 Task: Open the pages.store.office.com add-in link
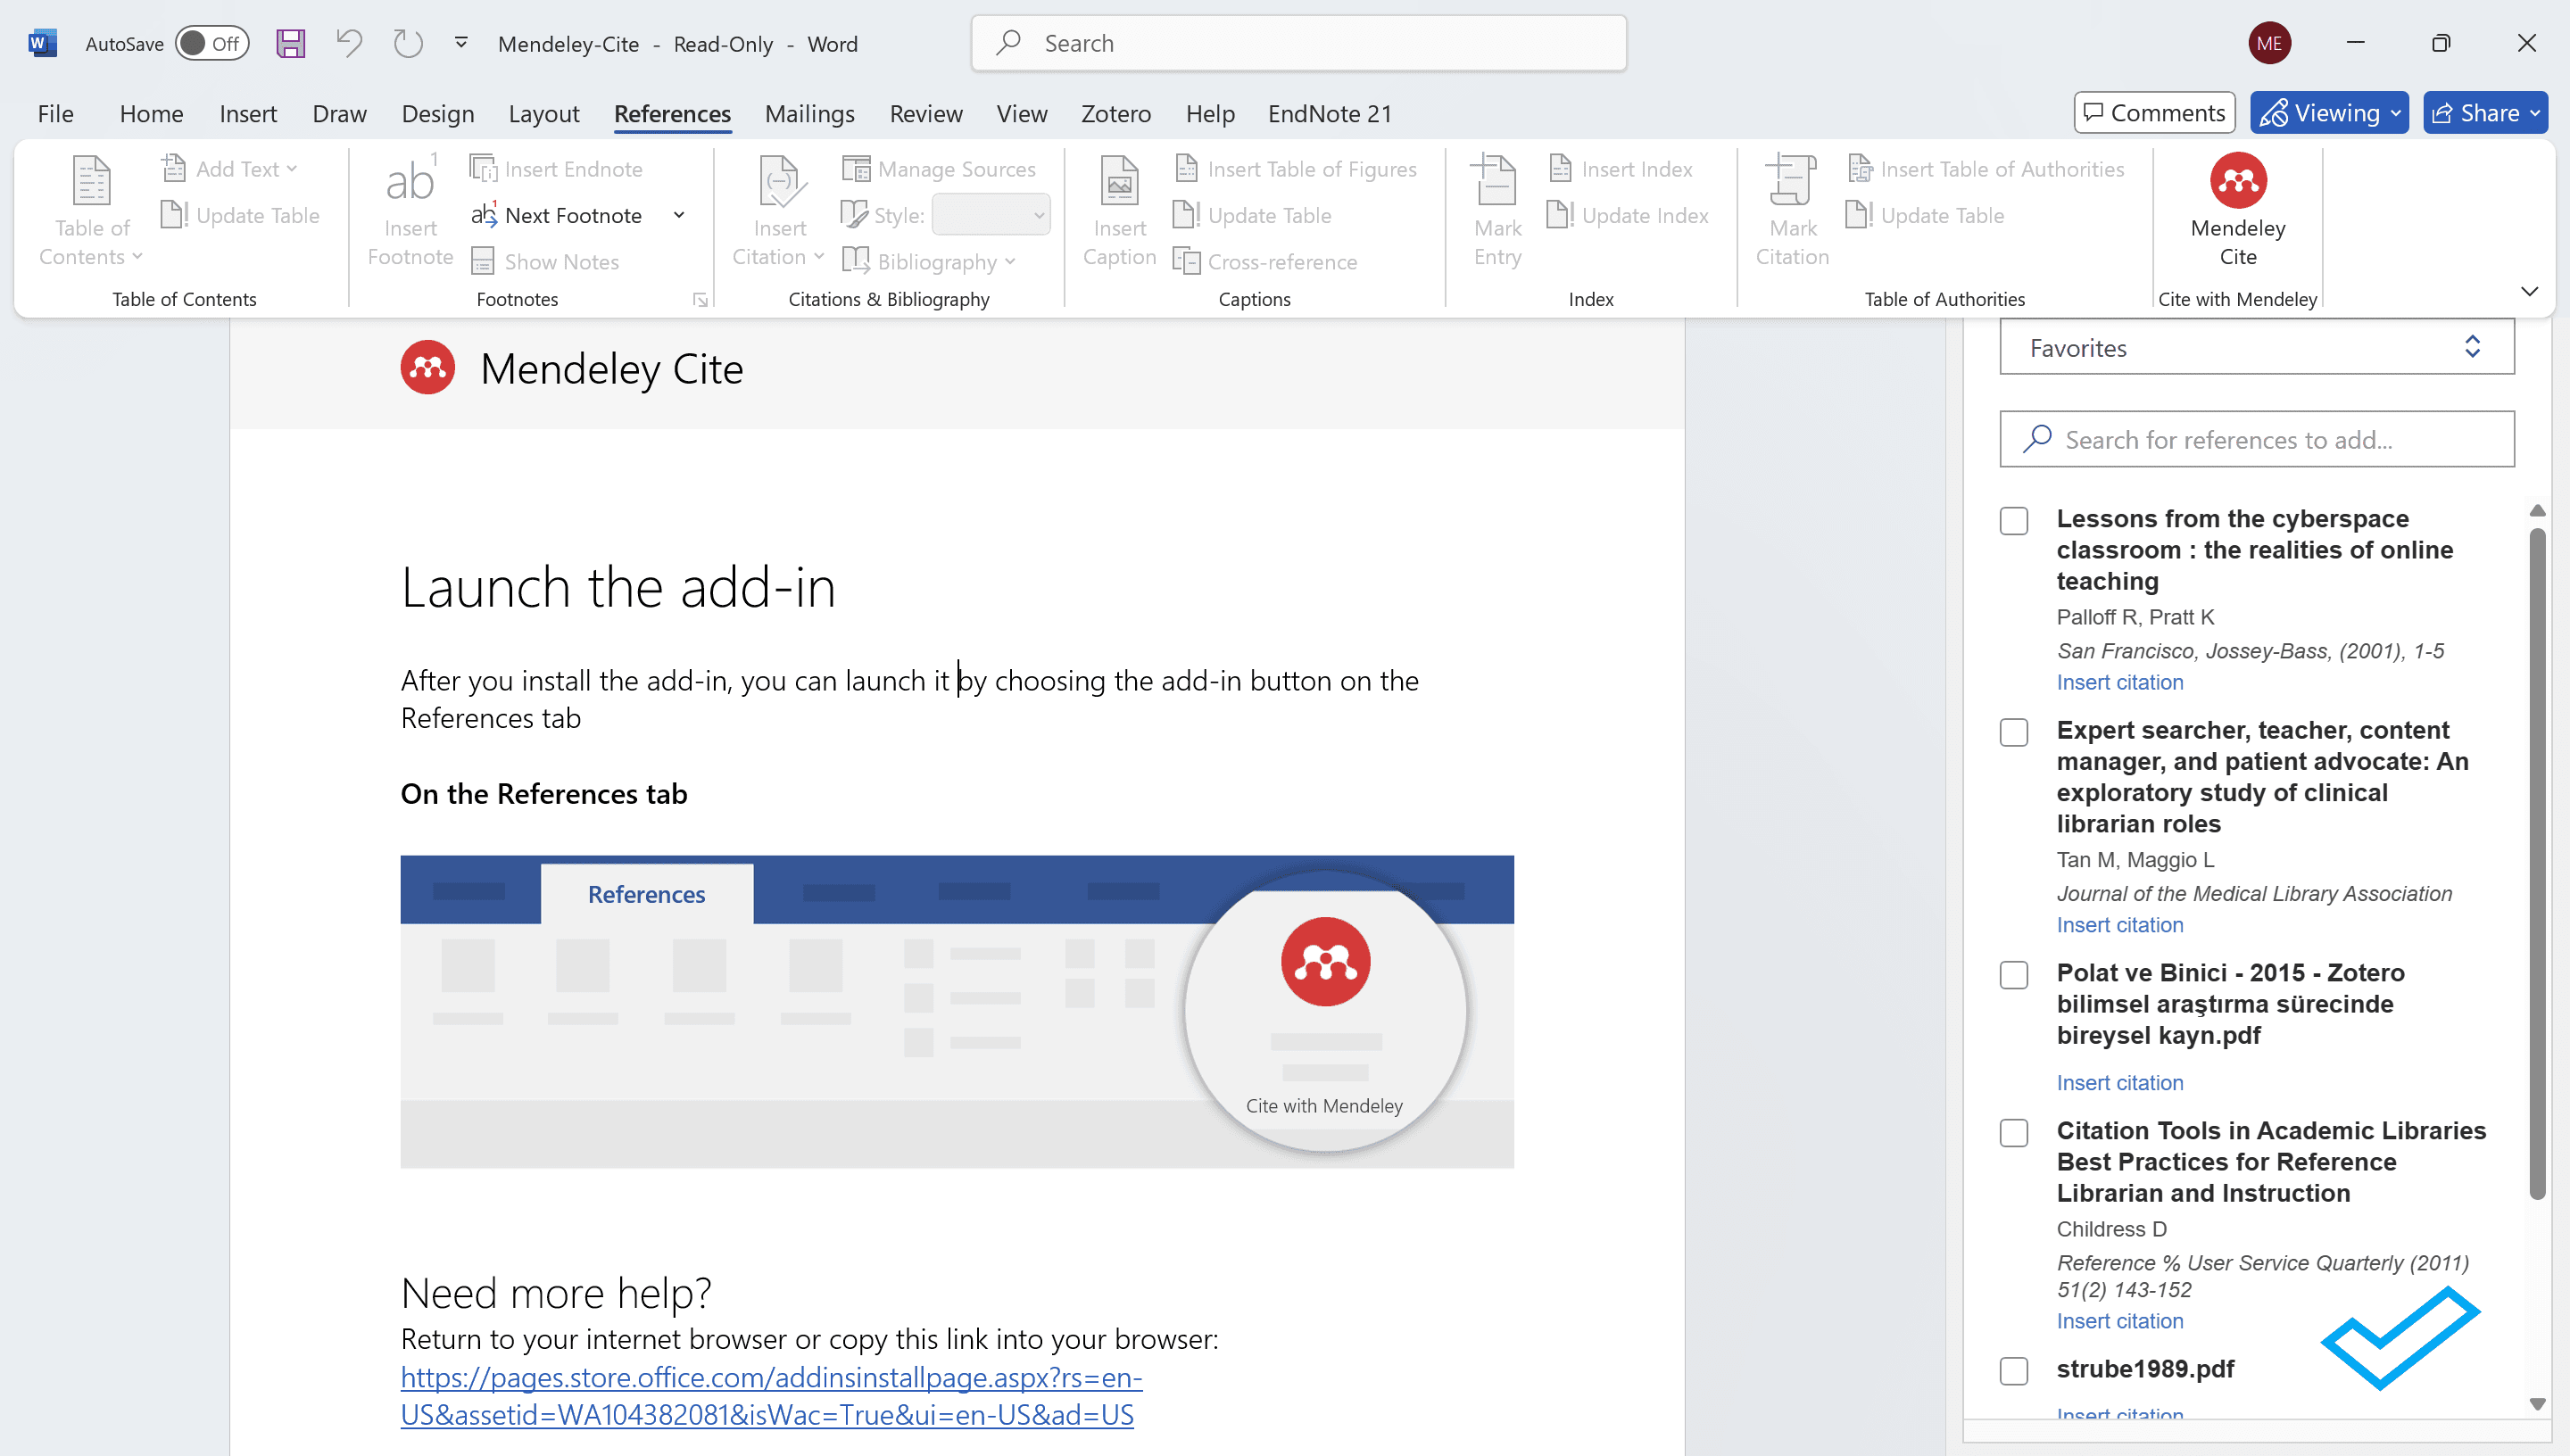coord(771,1397)
